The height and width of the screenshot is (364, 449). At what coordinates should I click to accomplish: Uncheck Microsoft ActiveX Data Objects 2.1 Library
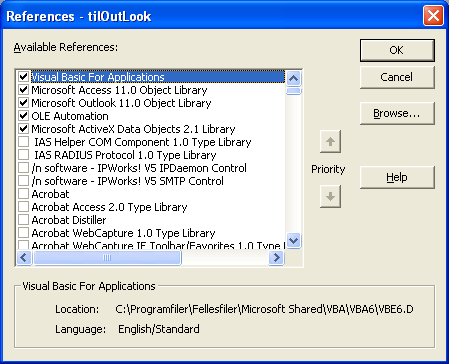23,129
